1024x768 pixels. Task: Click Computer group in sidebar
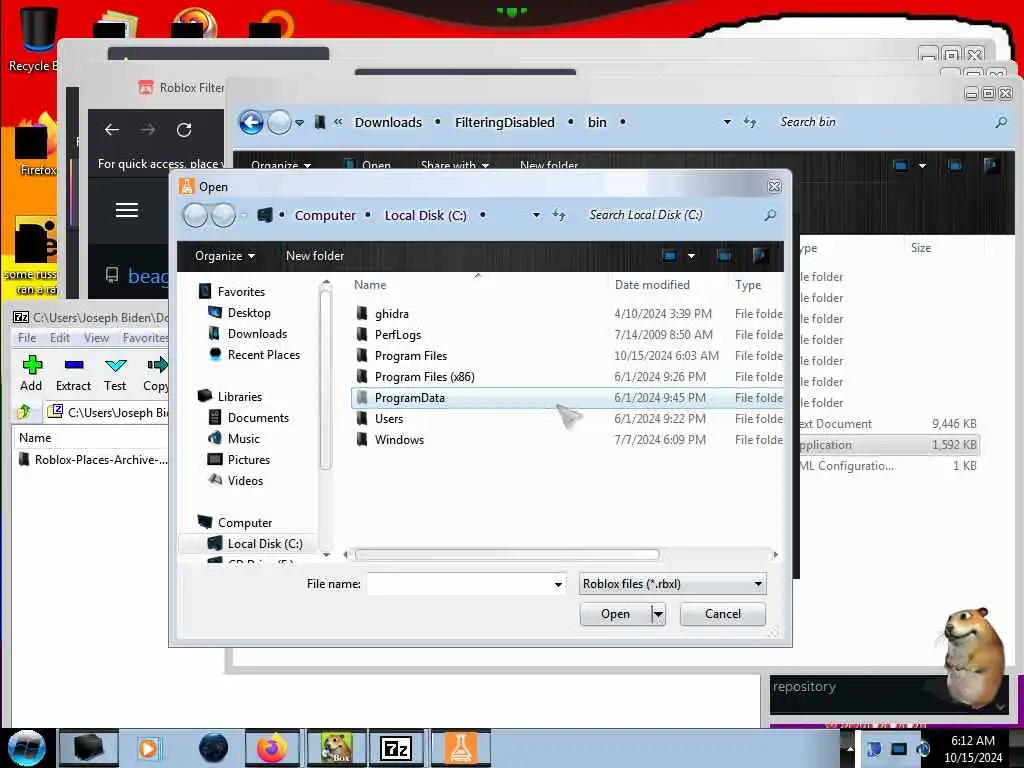tap(244, 522)
